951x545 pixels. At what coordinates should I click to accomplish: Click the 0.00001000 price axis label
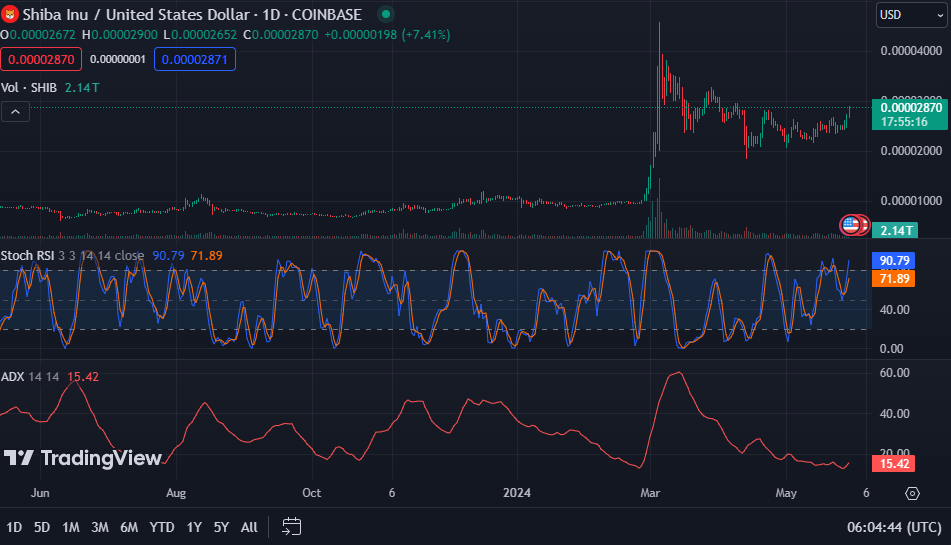click(x=911, y=201)
